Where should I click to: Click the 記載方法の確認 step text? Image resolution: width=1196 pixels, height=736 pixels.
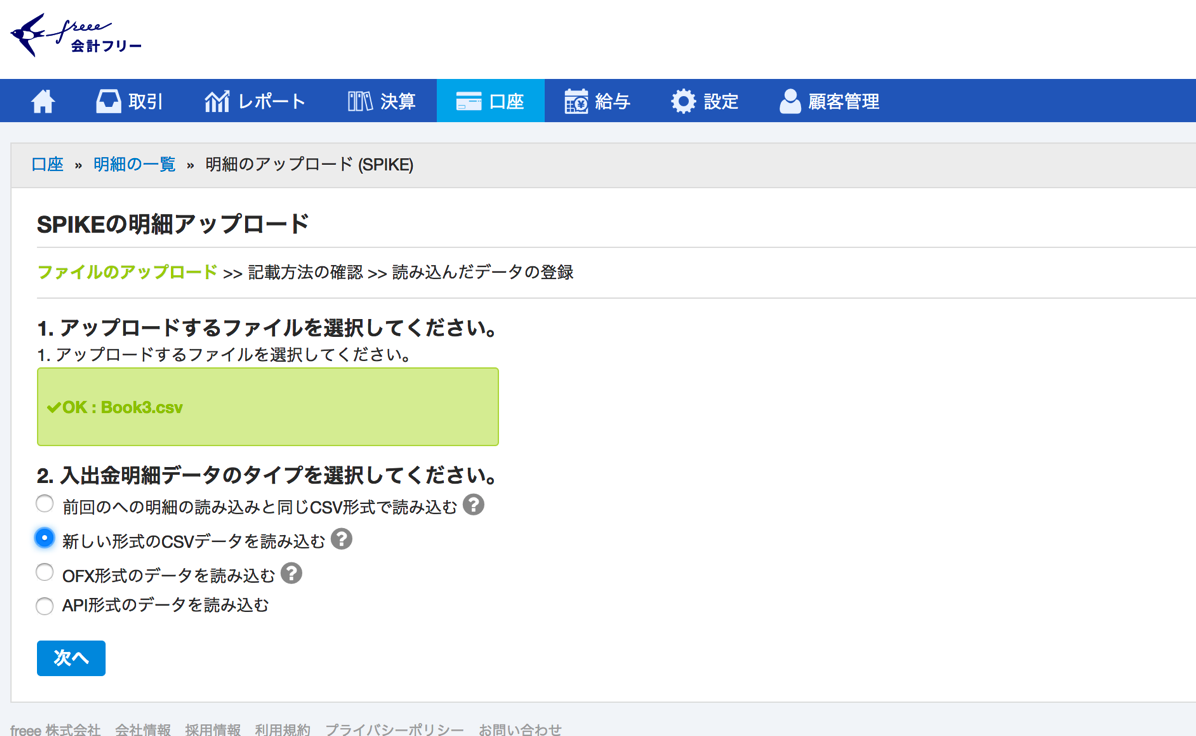point(305,272)
